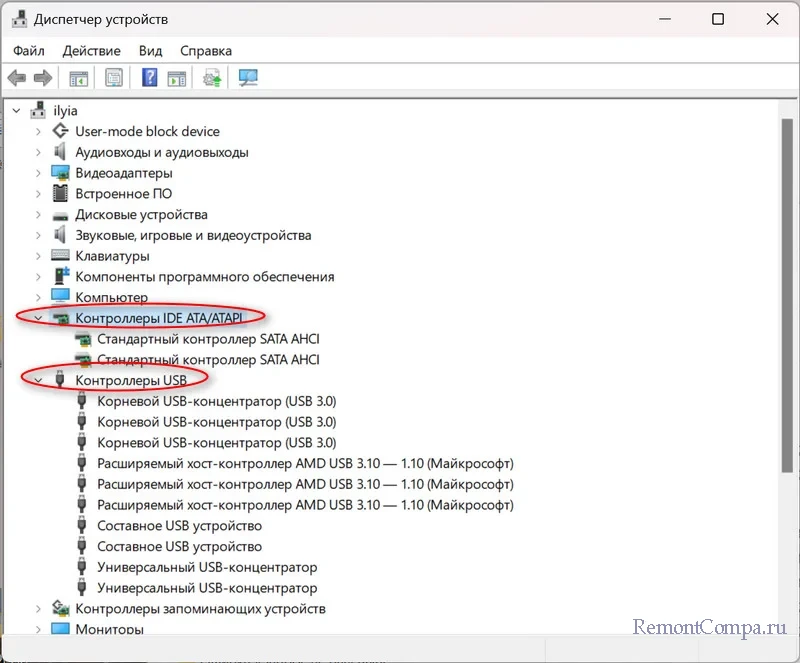Click the Properties toolbar icon
Viewport: 800px width, 663px height.
pos(114,78)
